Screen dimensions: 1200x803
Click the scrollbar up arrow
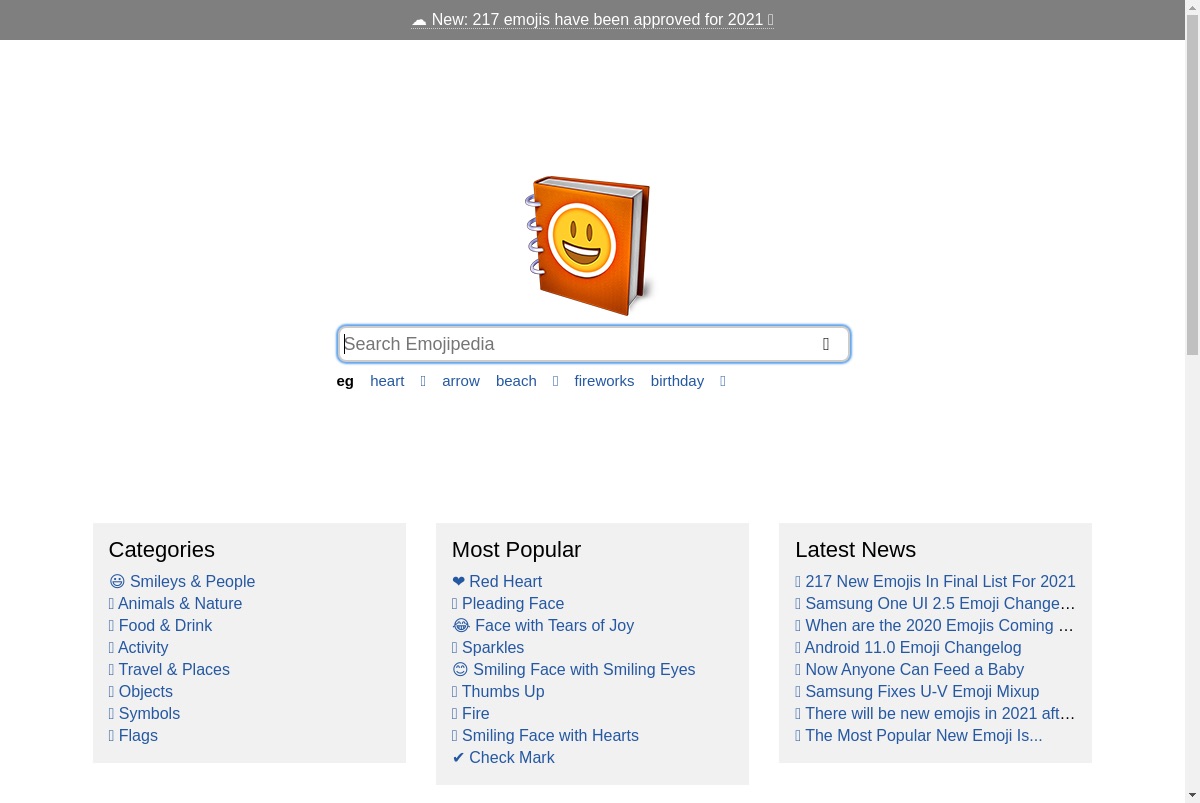coord(1192,6)
